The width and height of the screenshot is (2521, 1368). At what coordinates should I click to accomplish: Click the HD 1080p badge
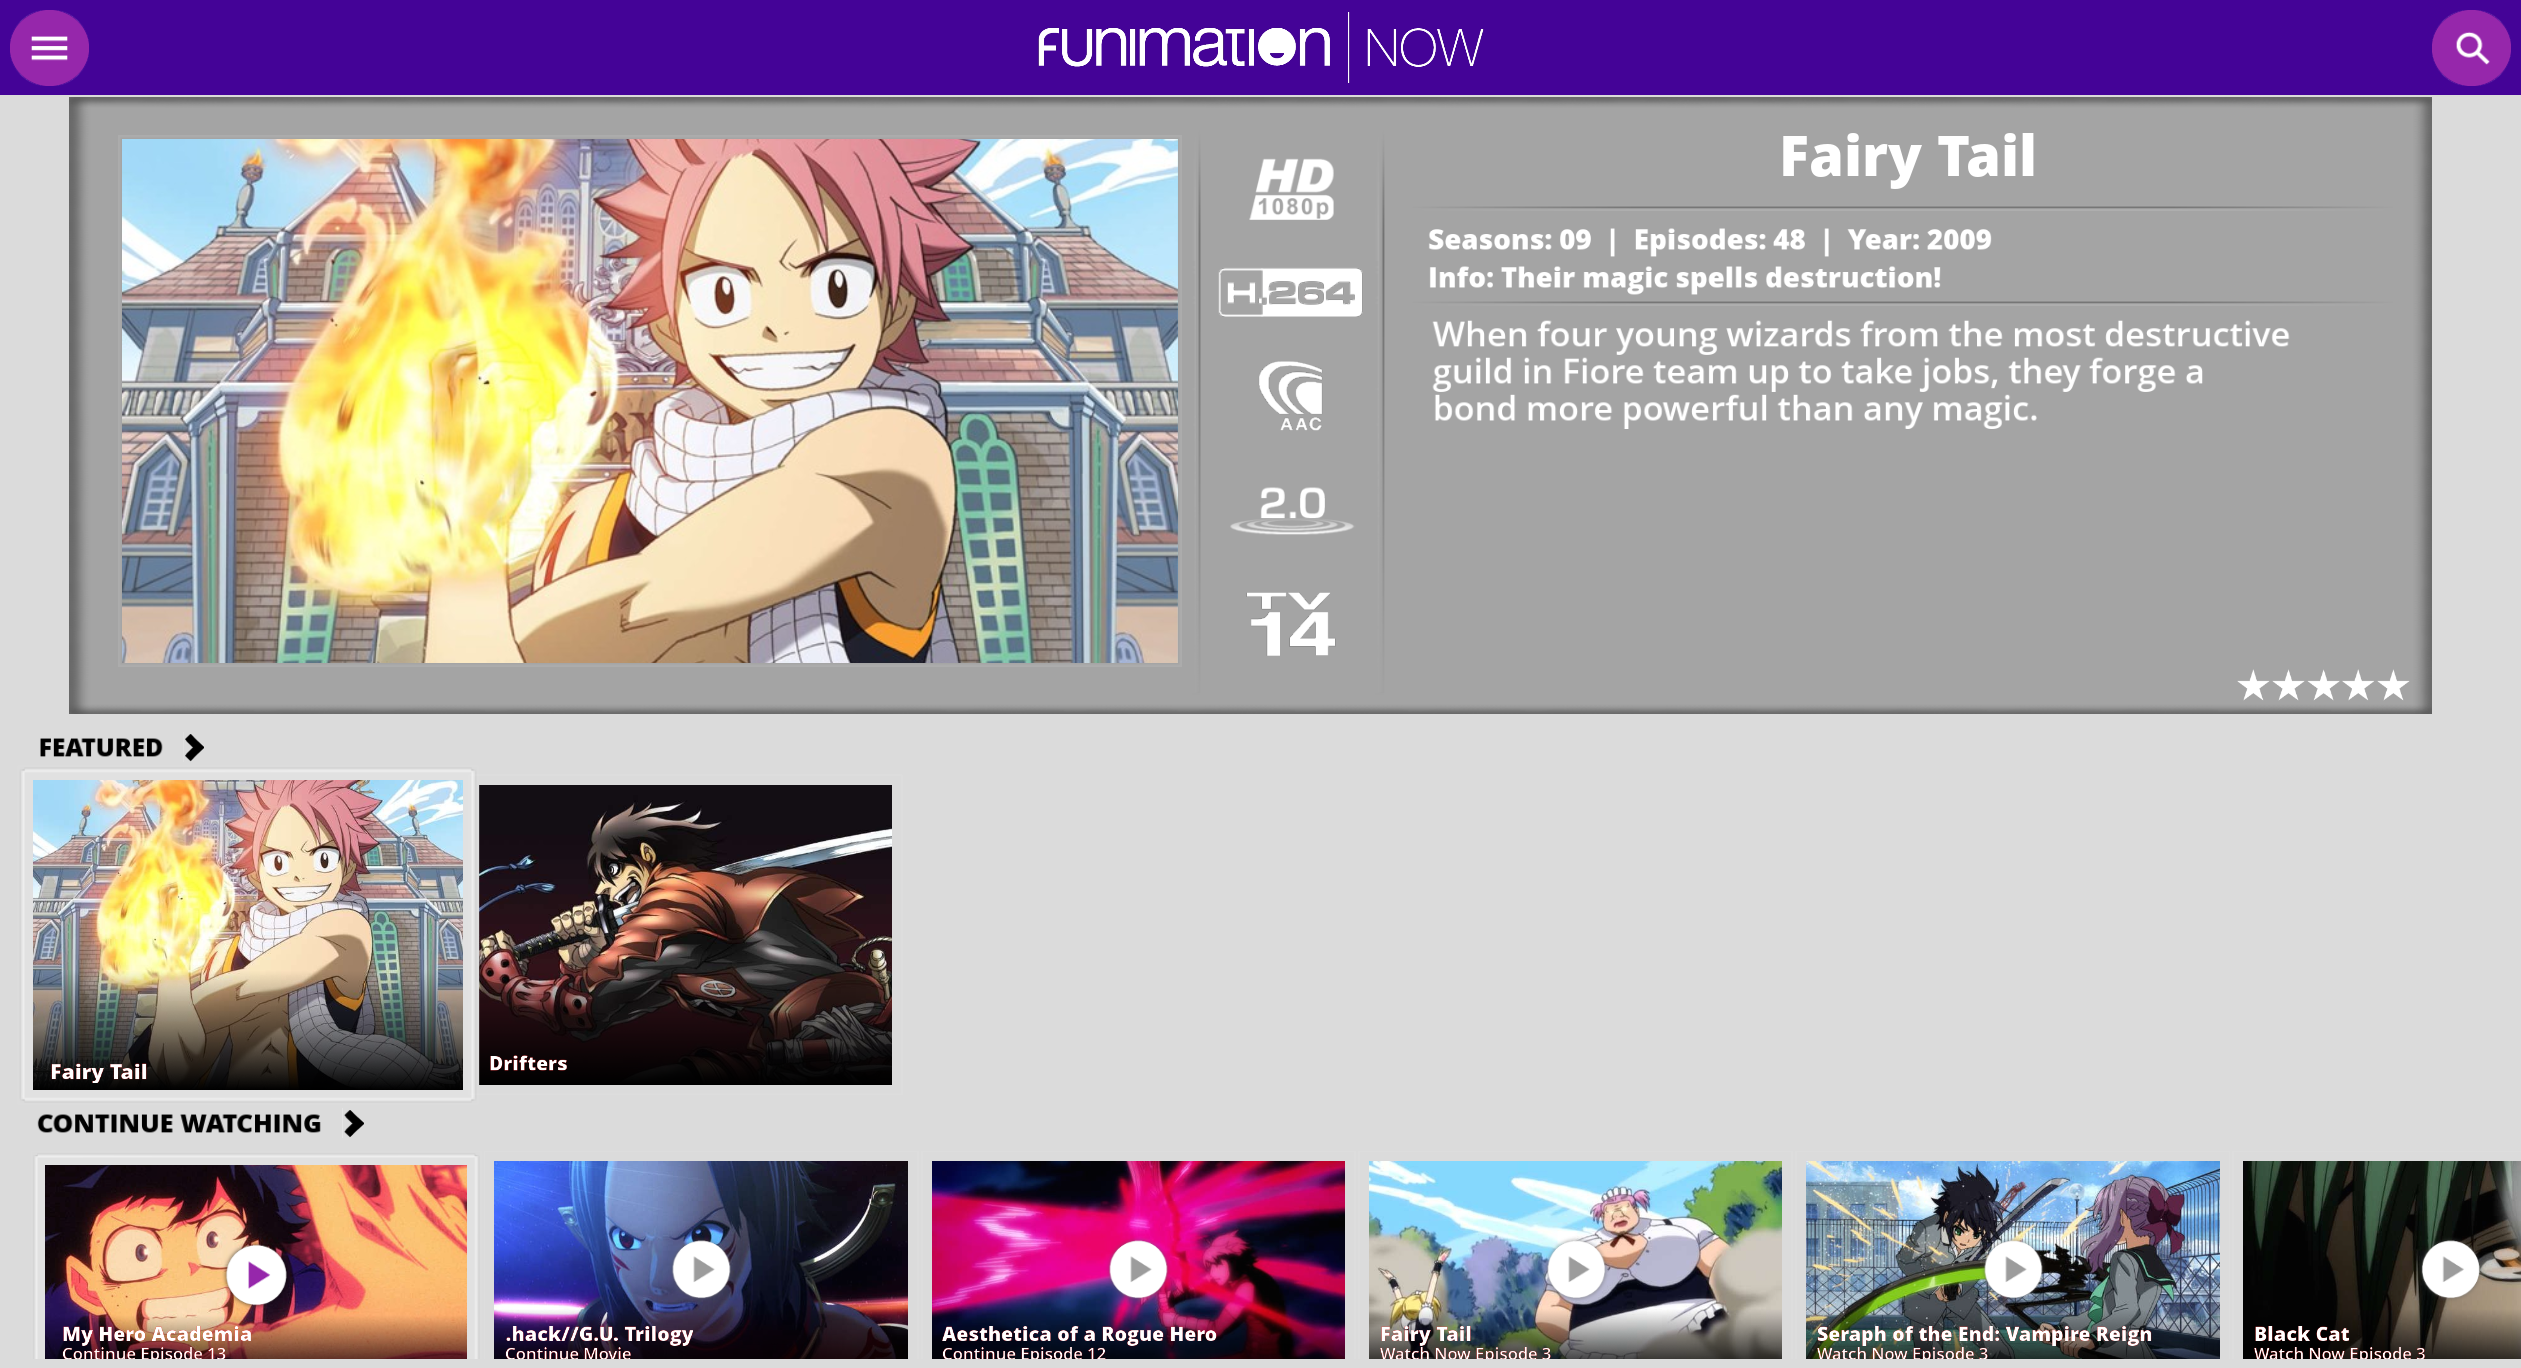[x=1292, y=189]
